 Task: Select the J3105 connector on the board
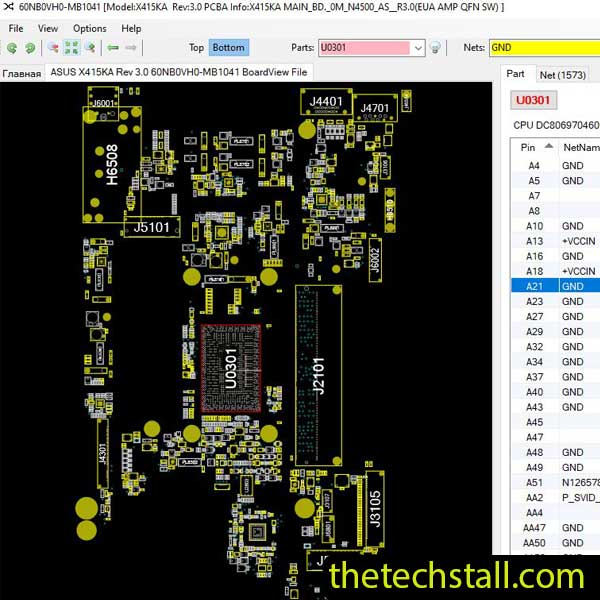click(x=375, y=509)
